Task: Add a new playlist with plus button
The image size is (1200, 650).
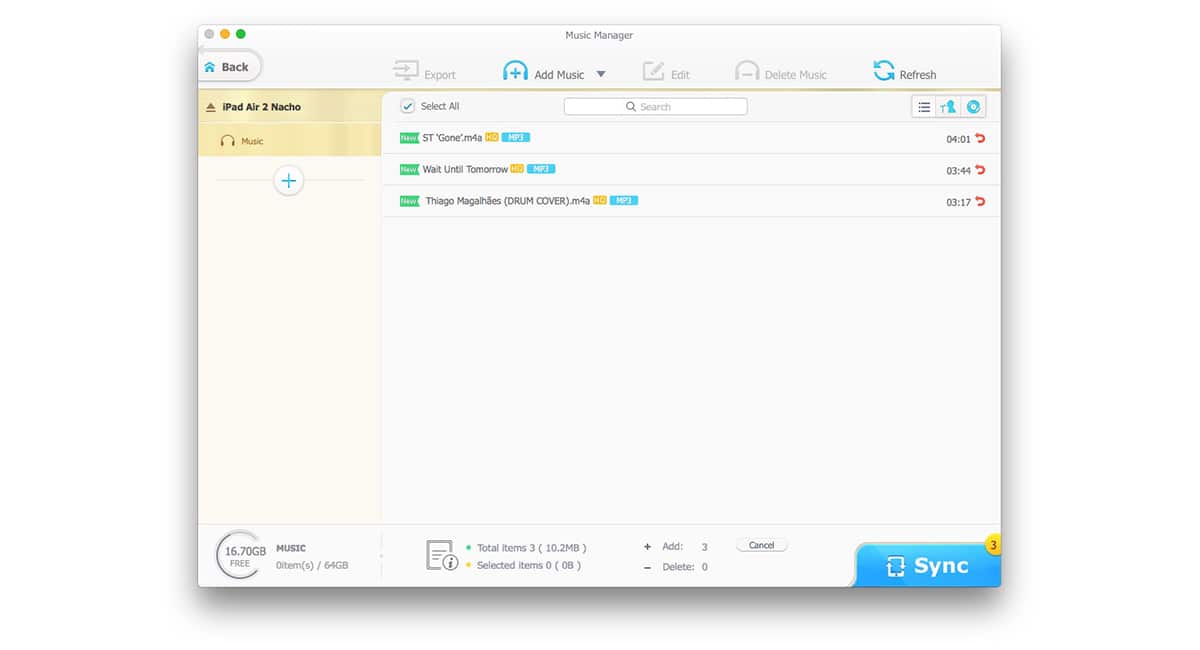Action: click(x=289, y=181)
